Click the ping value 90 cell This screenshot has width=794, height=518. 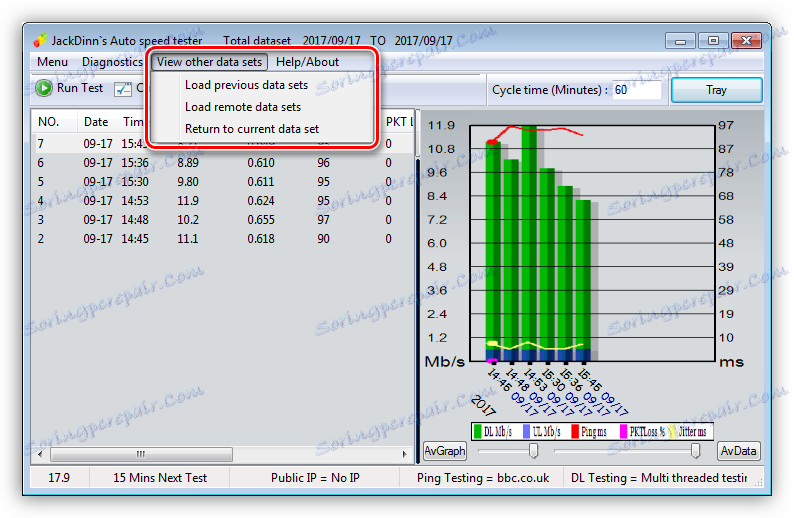click(324, 239)
